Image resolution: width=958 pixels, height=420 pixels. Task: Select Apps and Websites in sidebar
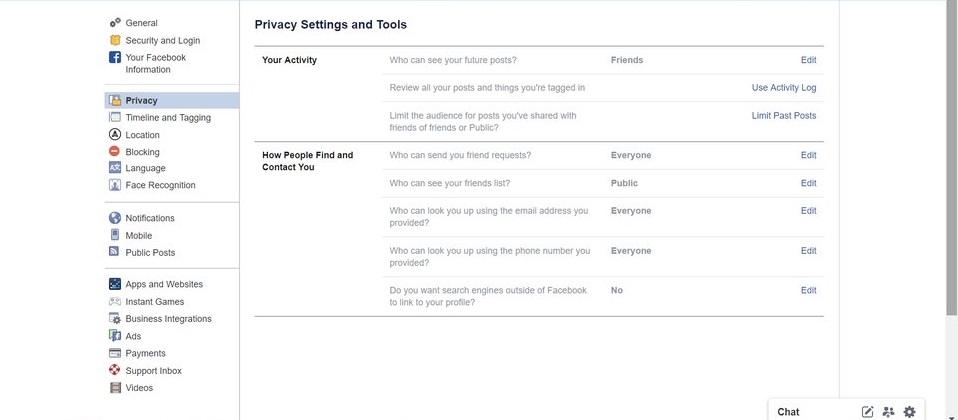tap(164, 284)
